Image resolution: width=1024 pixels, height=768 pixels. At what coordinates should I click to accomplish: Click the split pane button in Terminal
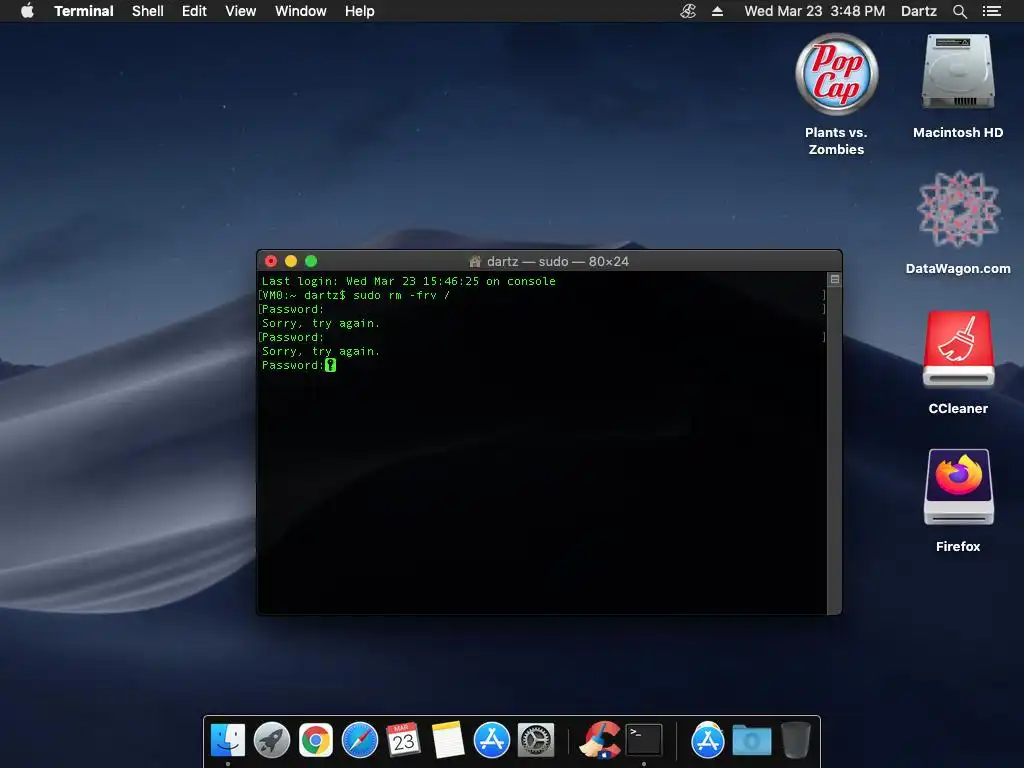835,280
